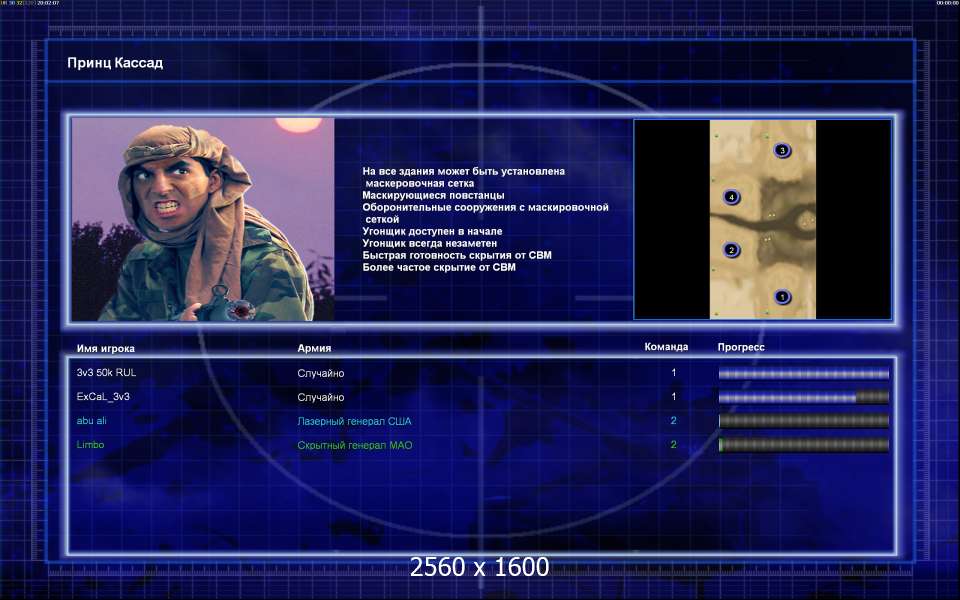Viewport: 960px width, 600px height.
Task: Click the 'Имя игрока' column header
Action: click(105, 348)
